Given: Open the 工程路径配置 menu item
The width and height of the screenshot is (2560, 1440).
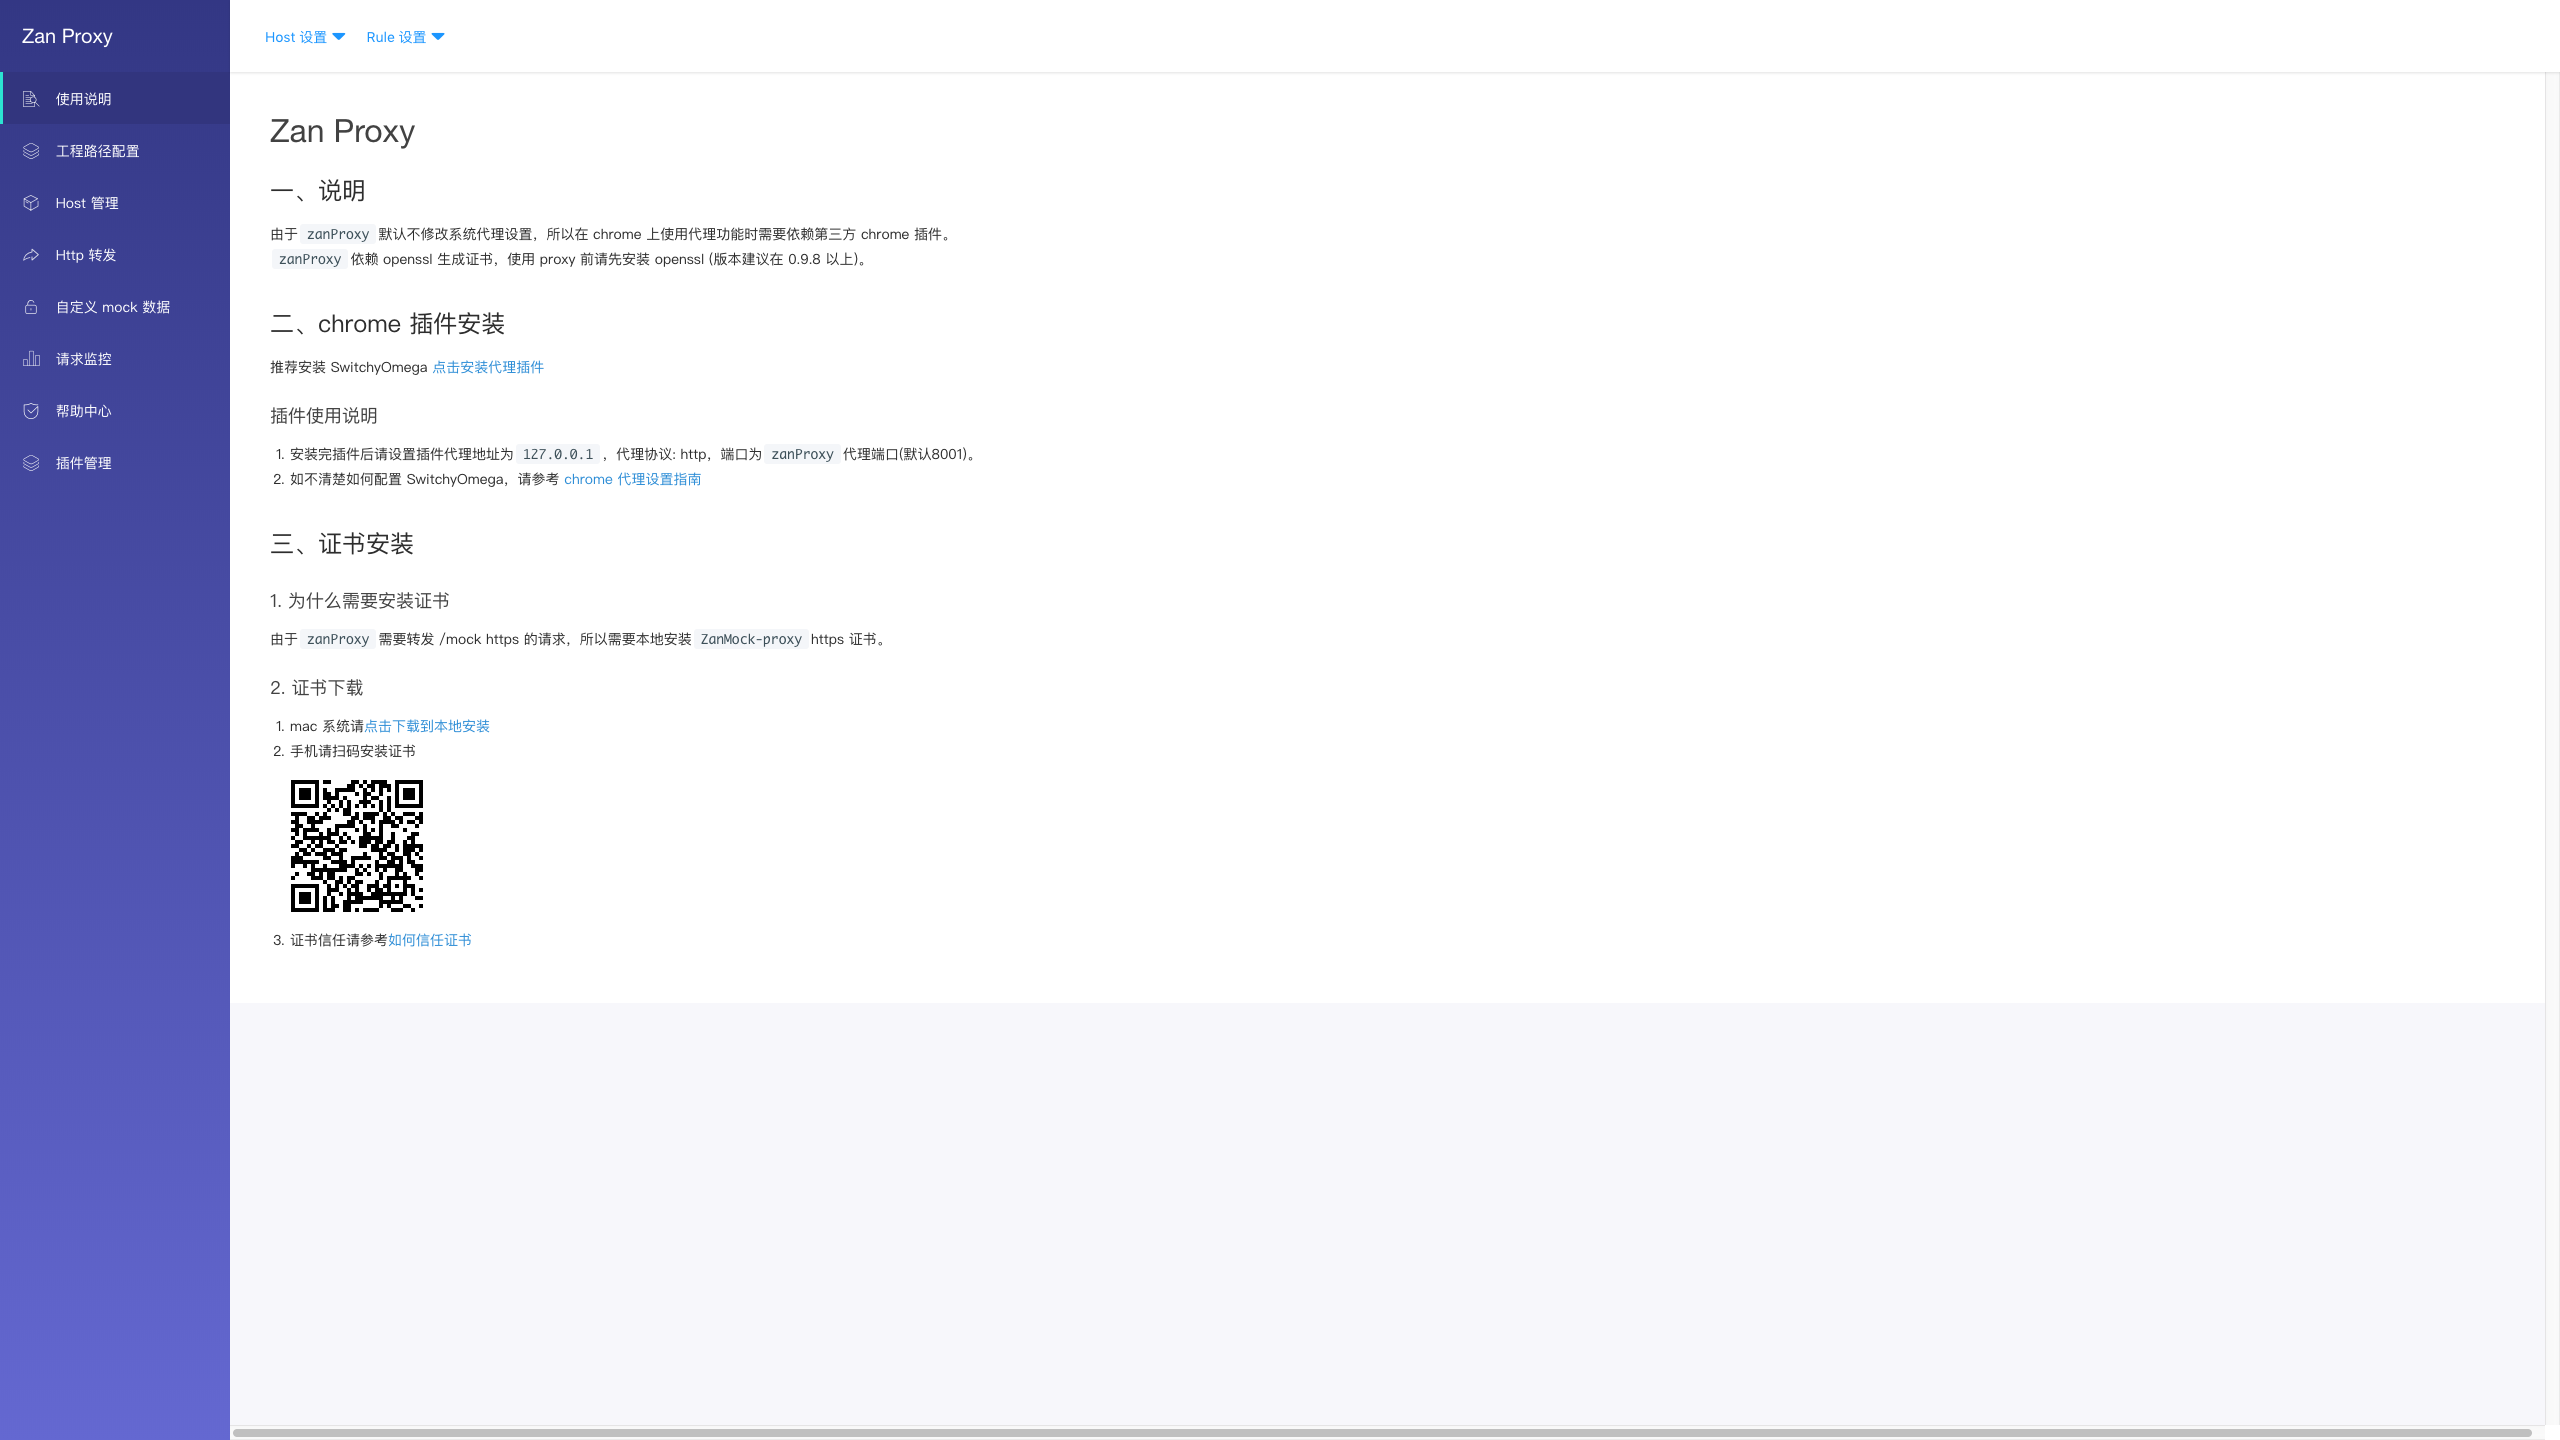Looking at the screenshot, I should 115,151.
